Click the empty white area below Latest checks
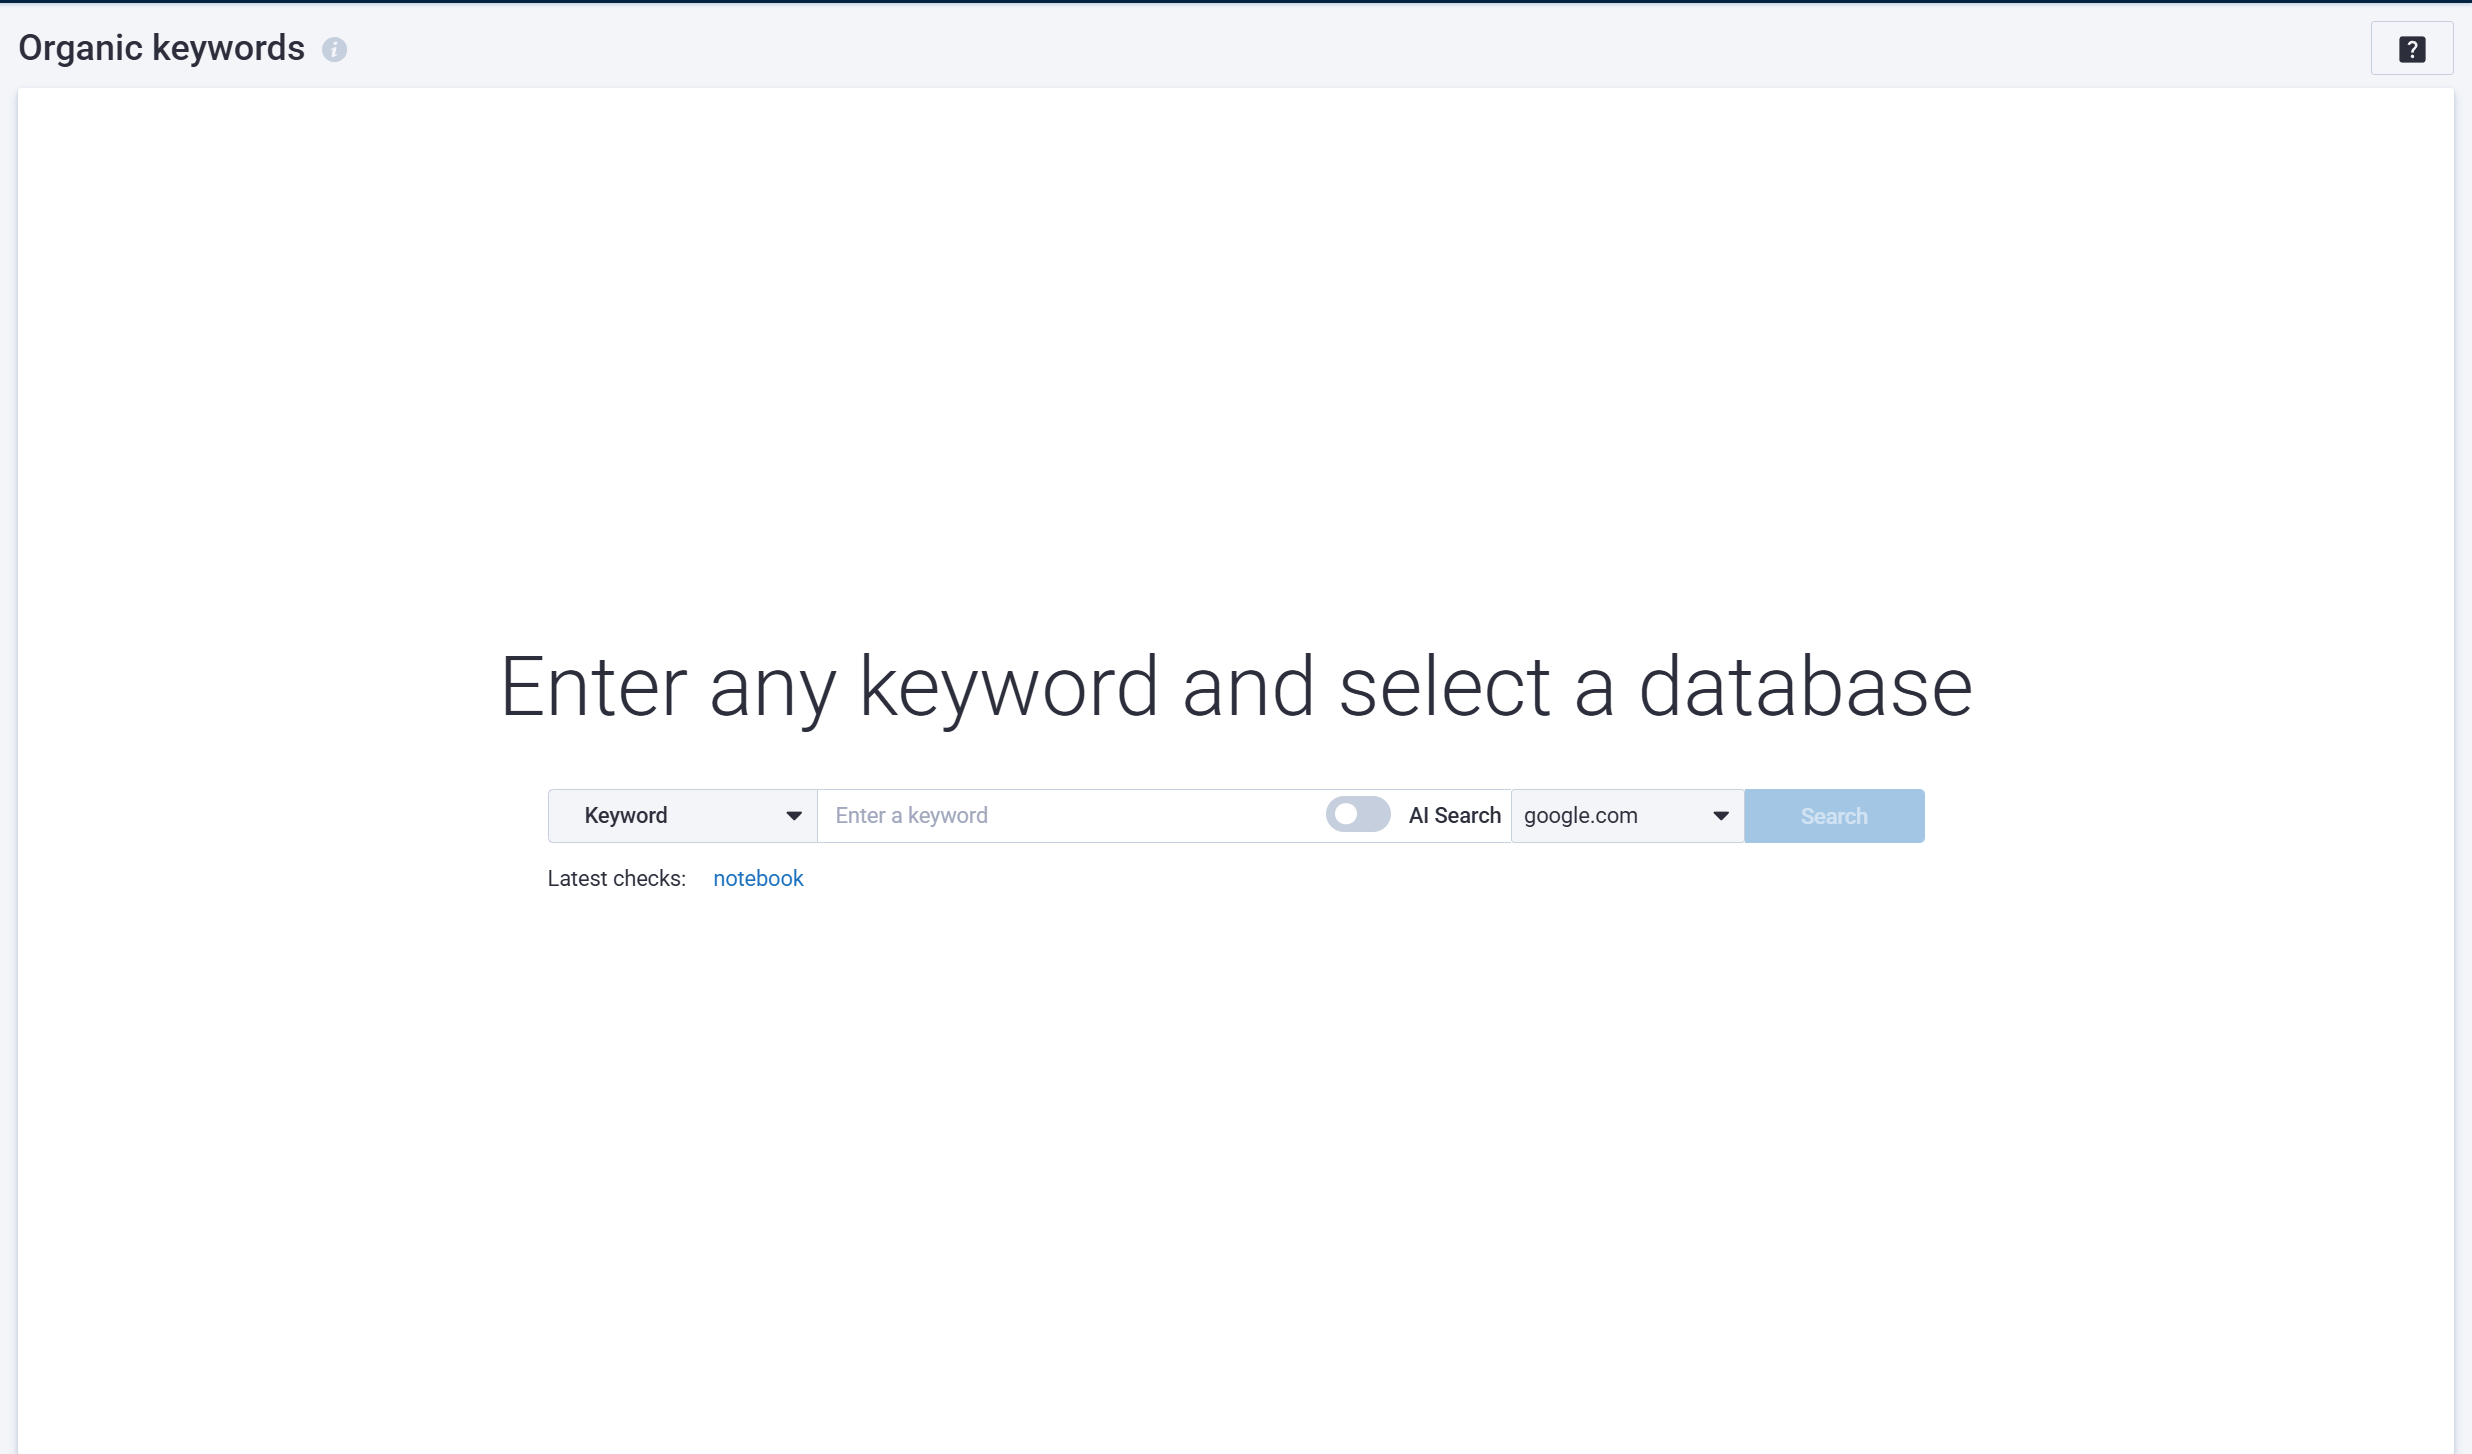Image resolution: width=2472 pixels, height=1454 pixels. (1236, 1150)
